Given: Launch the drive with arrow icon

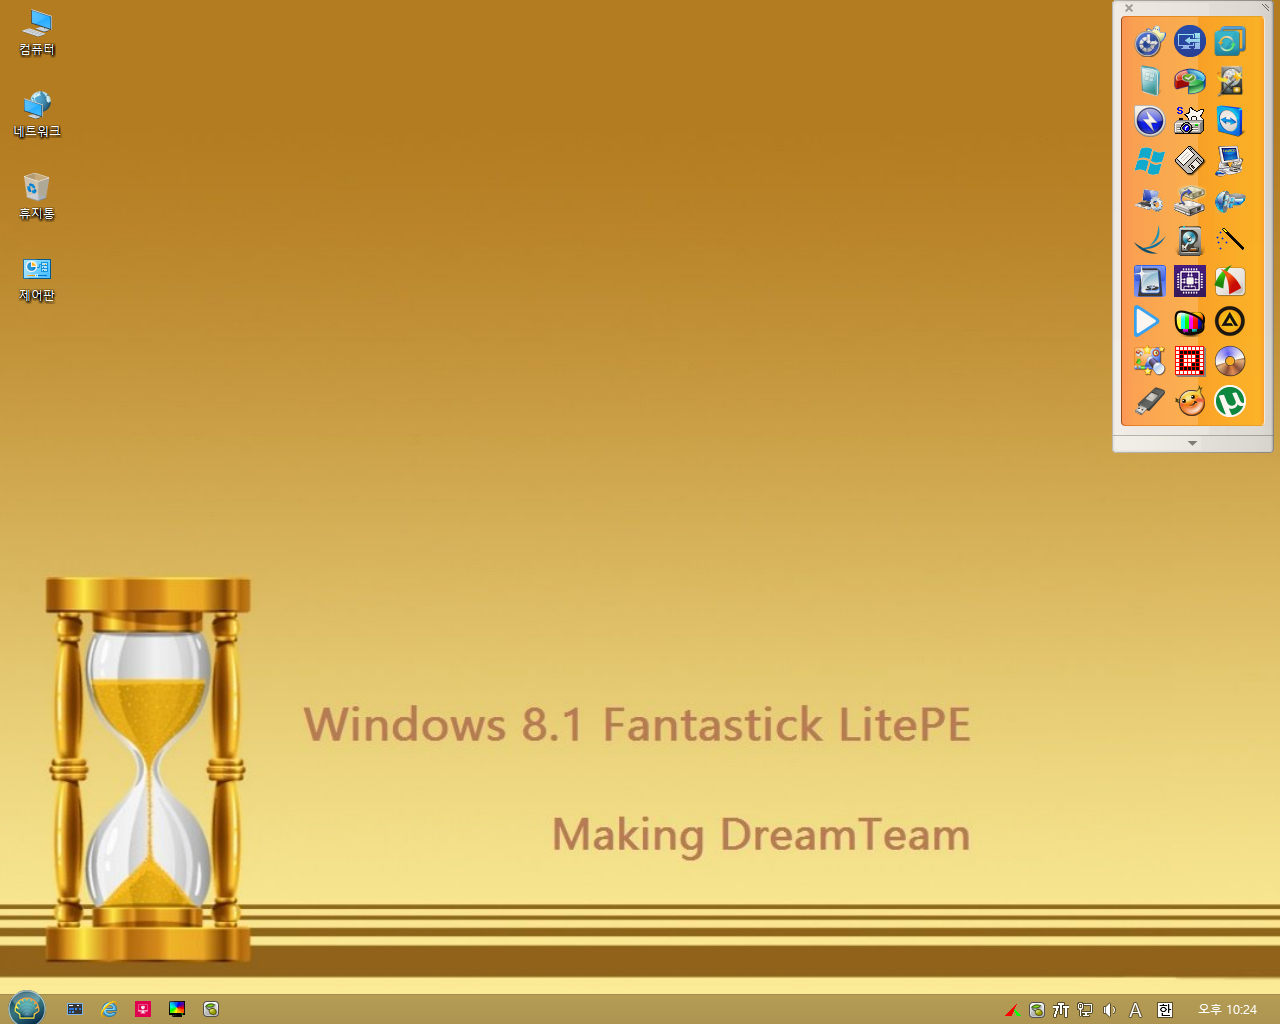Looking at the screenshot, I should point(1189,201).
